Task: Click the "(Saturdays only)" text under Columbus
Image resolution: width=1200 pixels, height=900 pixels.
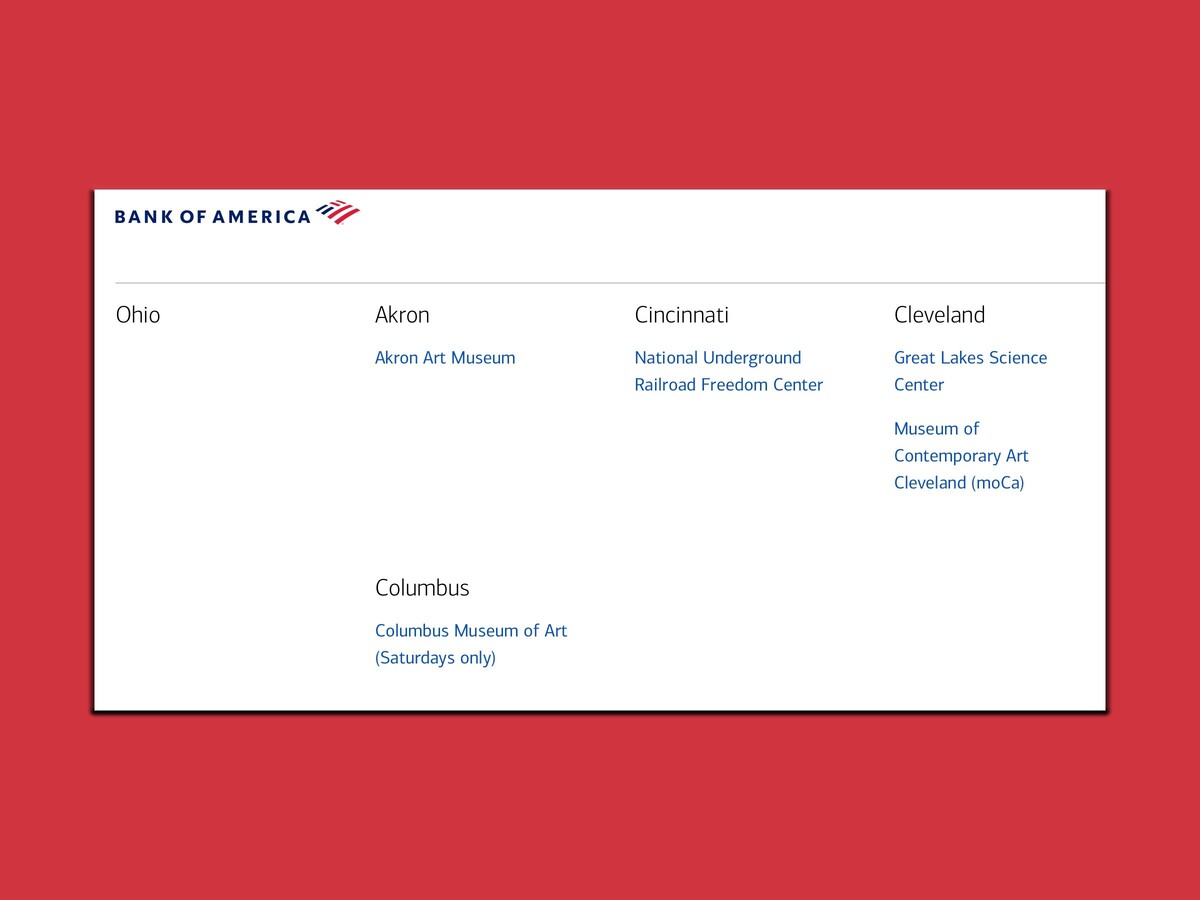Action: click(435, 658)
